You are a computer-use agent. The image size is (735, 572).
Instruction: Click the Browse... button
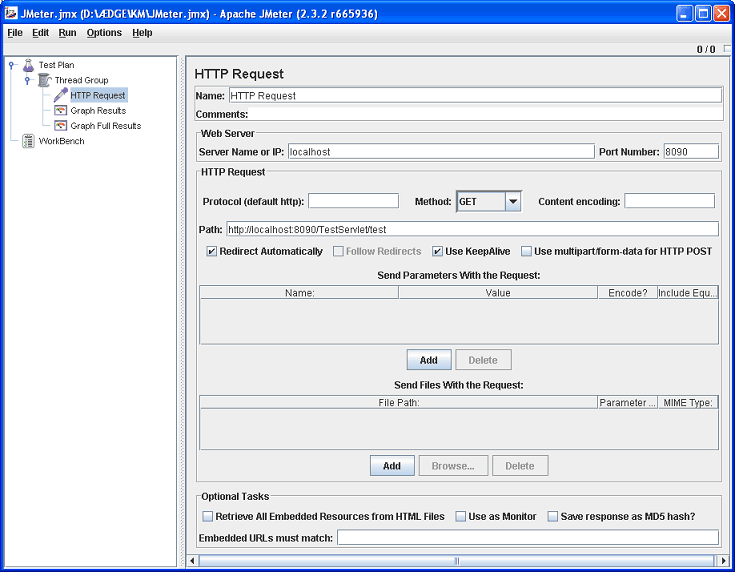[453, 466]
